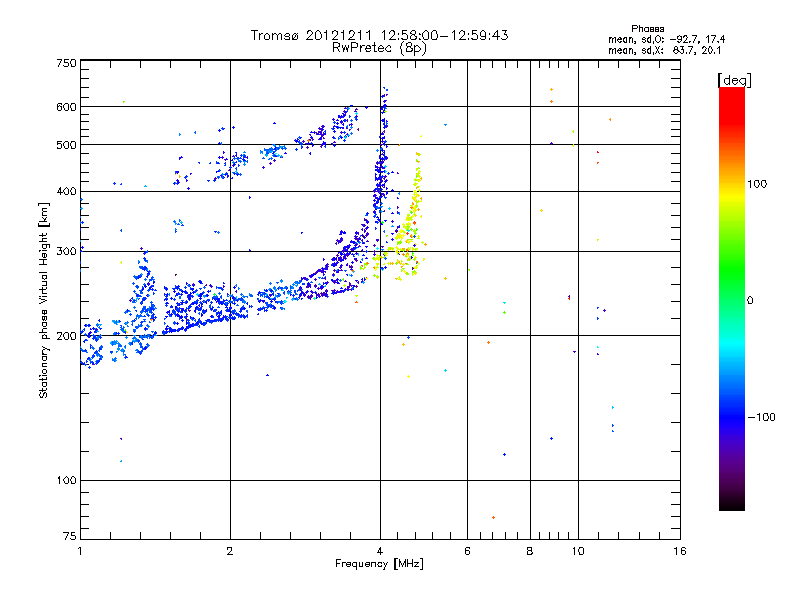Click the y-axis tick label '200'

[66, 336]
